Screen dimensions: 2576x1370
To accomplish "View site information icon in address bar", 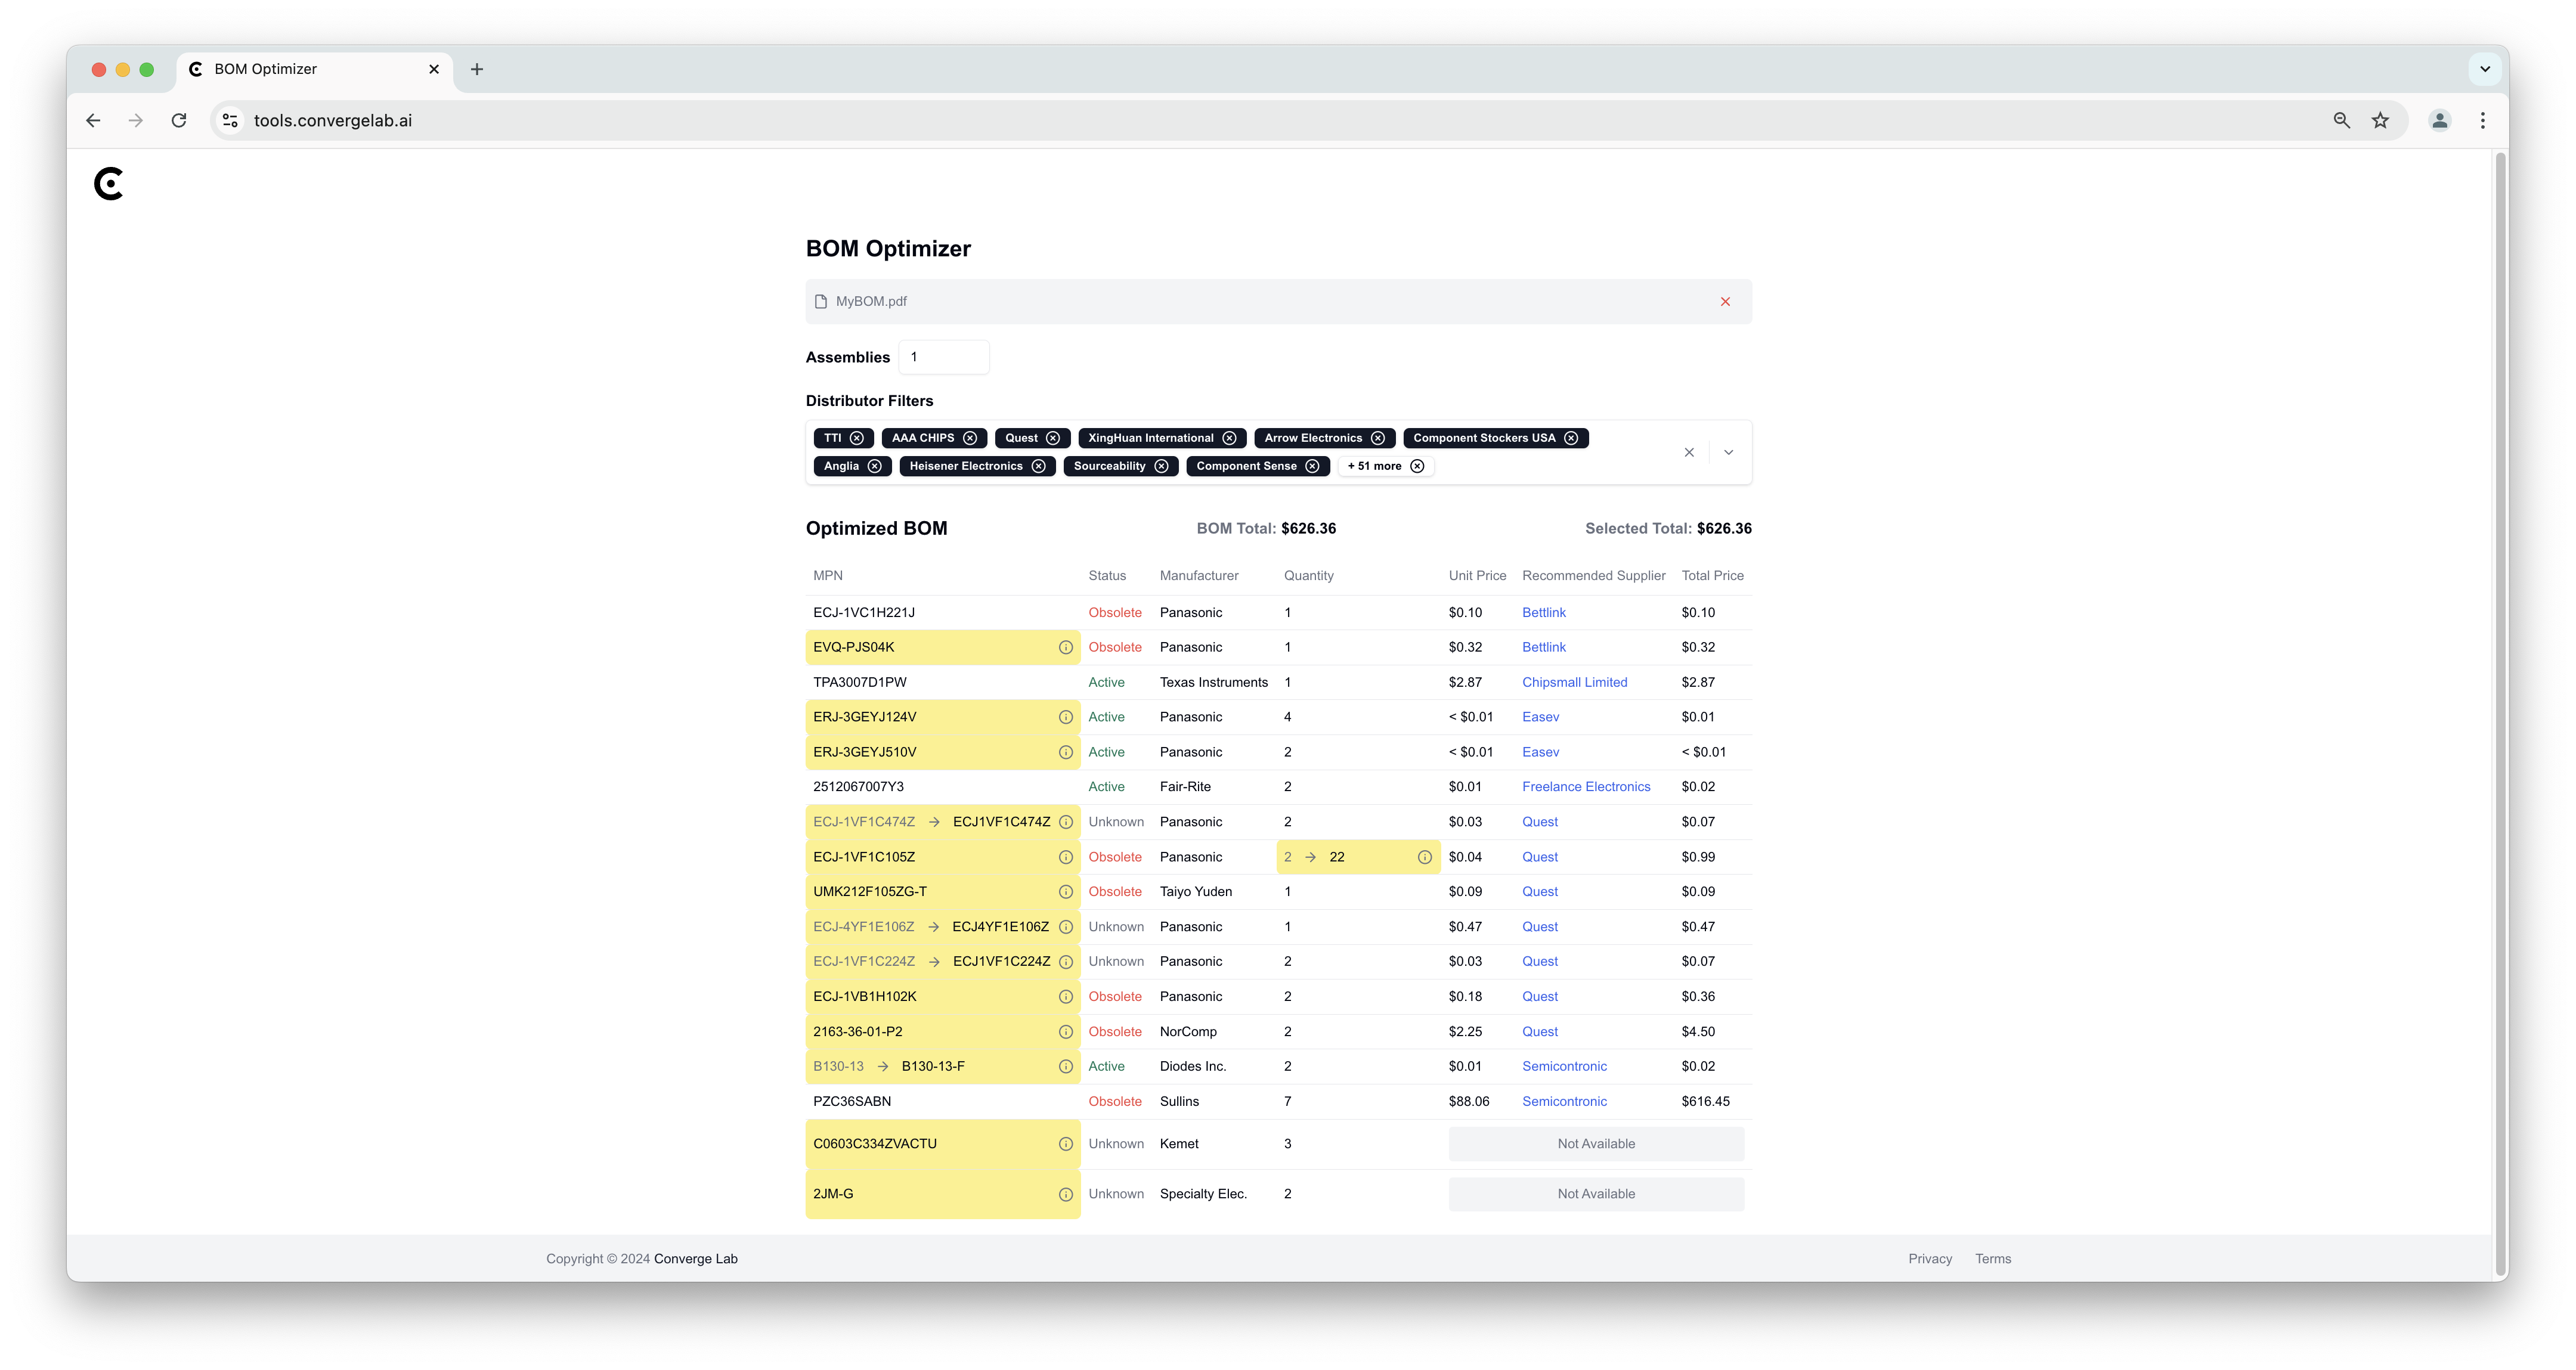I will coord(230,120).
